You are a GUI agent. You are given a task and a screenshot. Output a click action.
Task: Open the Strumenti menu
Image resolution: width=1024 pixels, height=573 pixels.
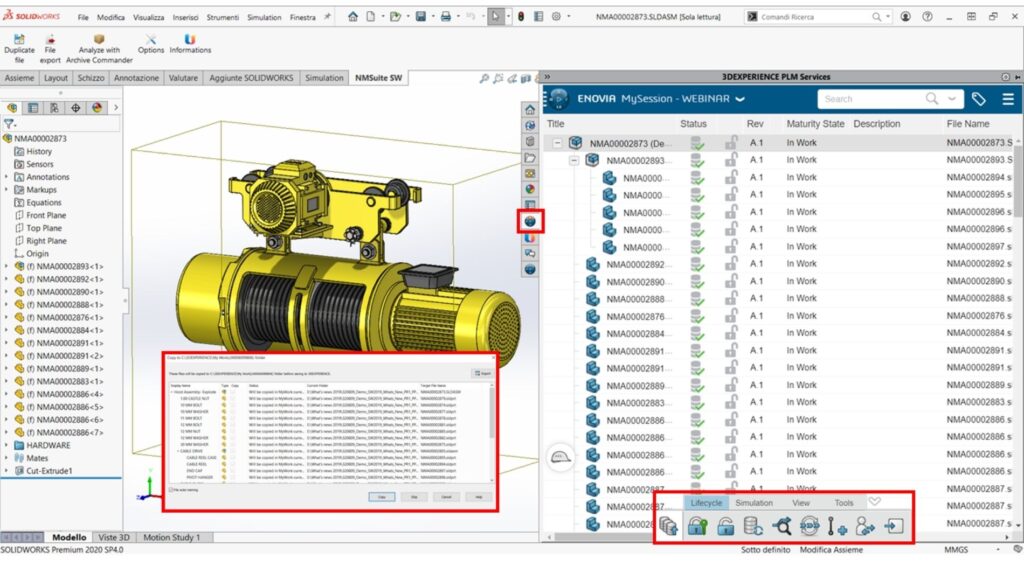(222, 17)
